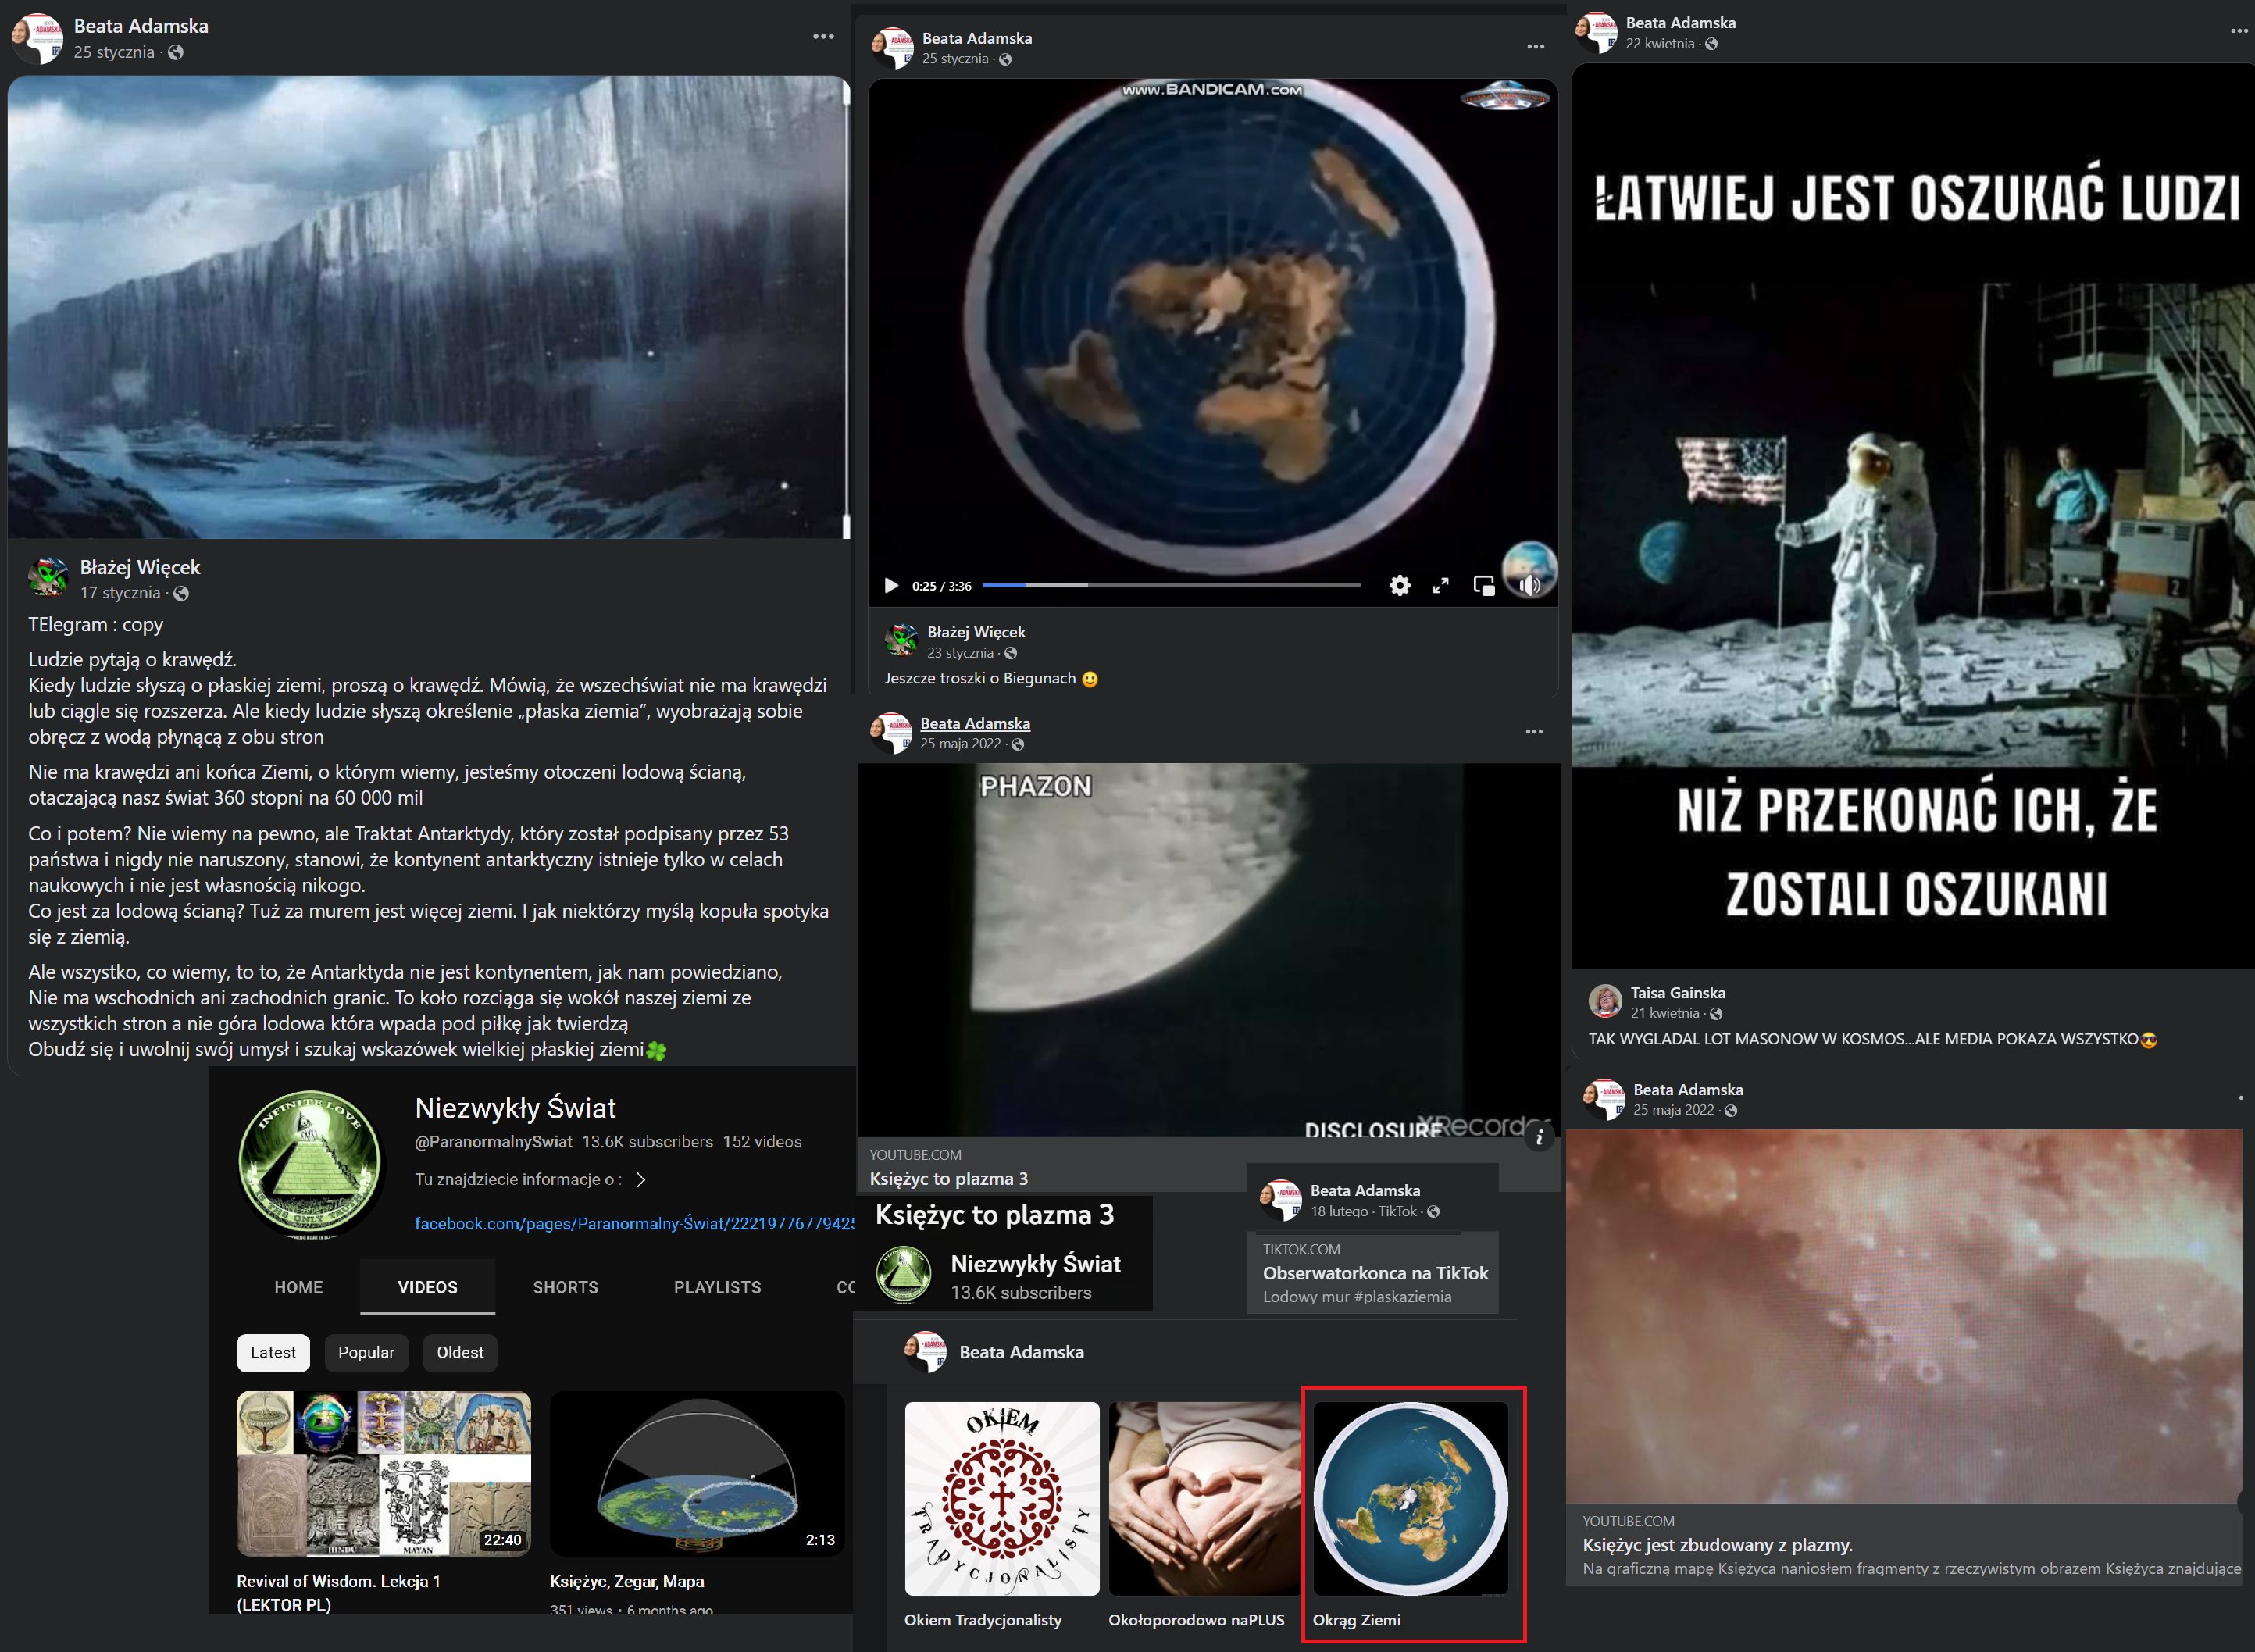Seek on the flat earth video progress bar

tap(1171, 585)
